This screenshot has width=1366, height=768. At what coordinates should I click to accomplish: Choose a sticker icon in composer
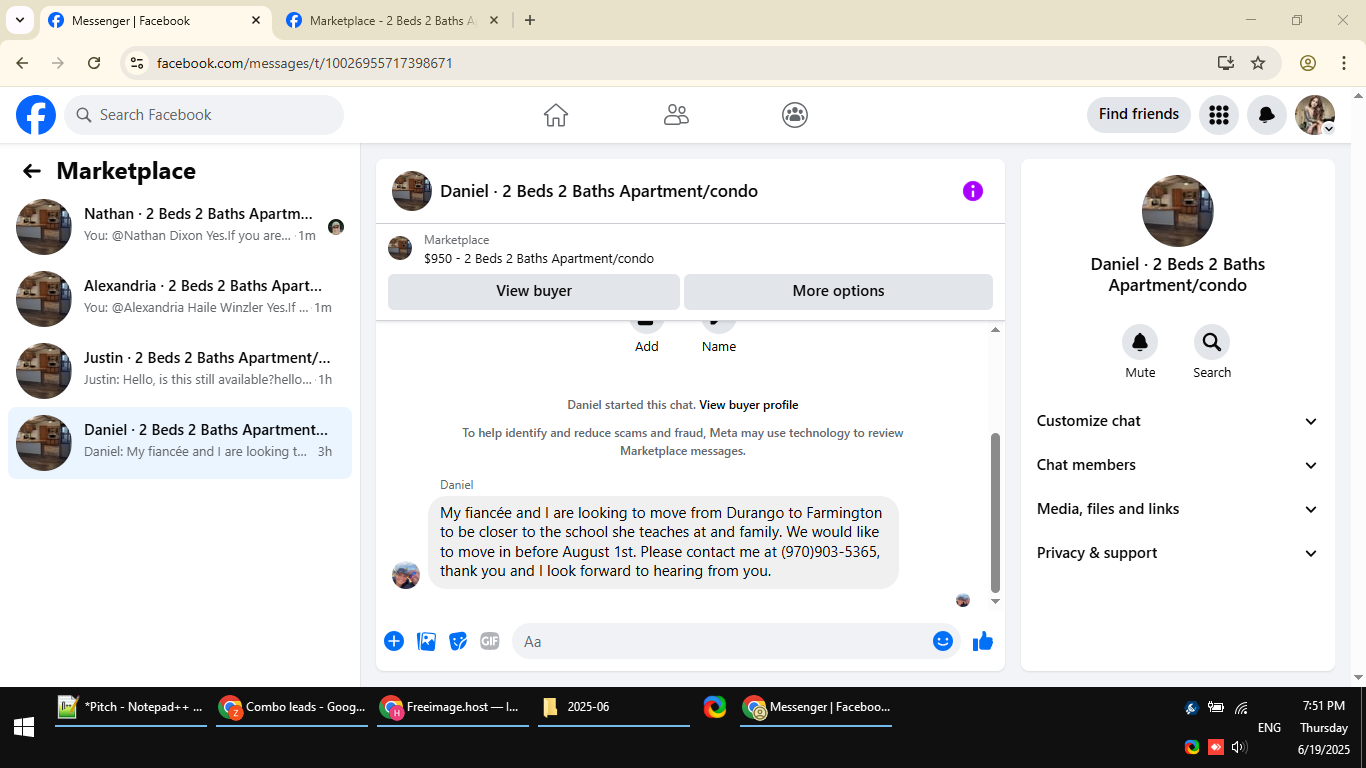[458, 641]
